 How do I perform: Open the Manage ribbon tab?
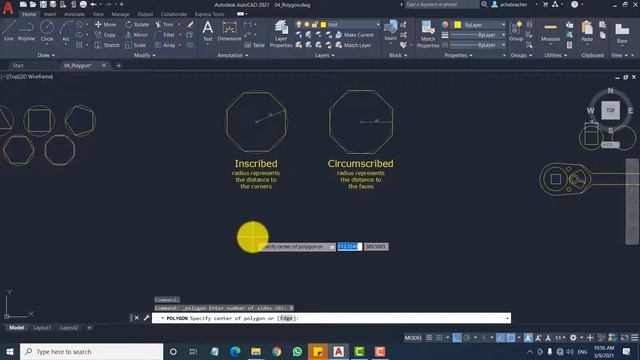click(x=120, y=14)
